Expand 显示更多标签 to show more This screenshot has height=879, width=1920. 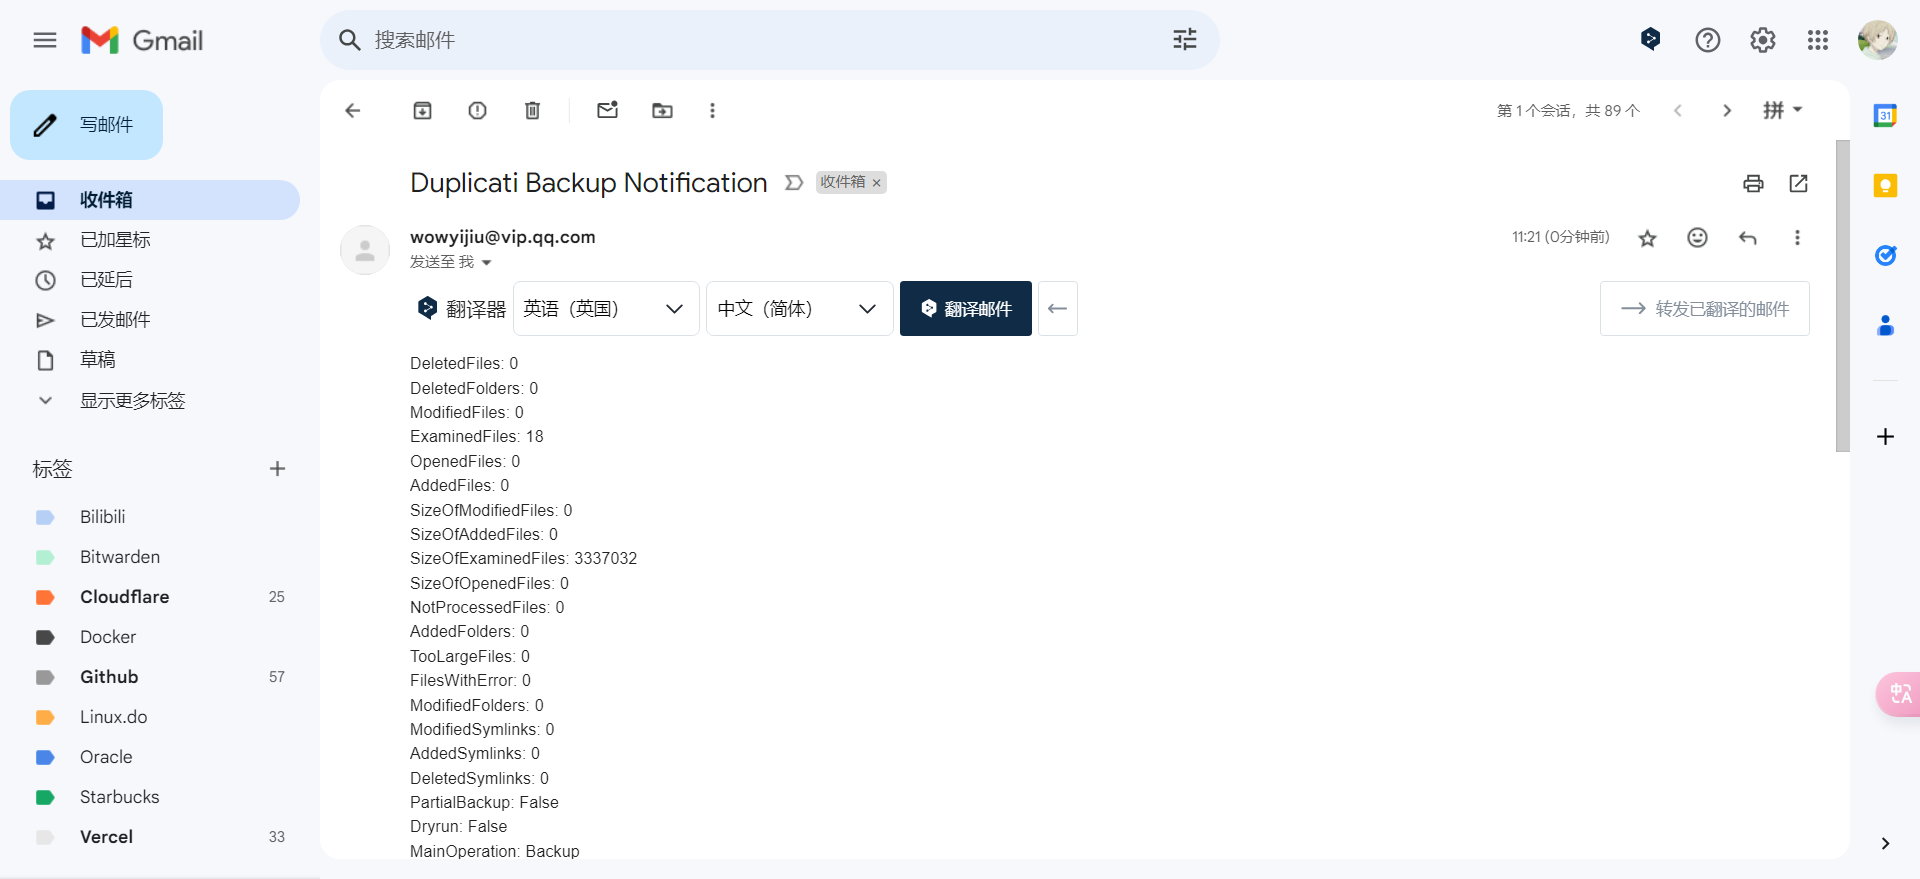click(x=150, y=401)
